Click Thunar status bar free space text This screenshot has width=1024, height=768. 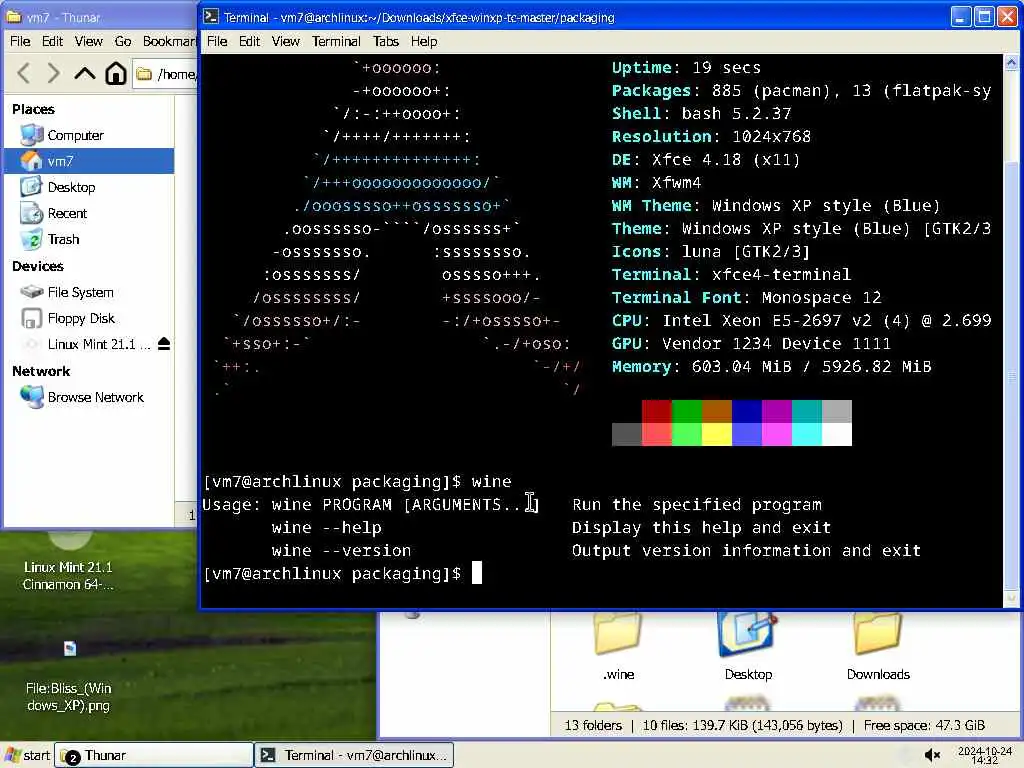(x=923, y=725)
